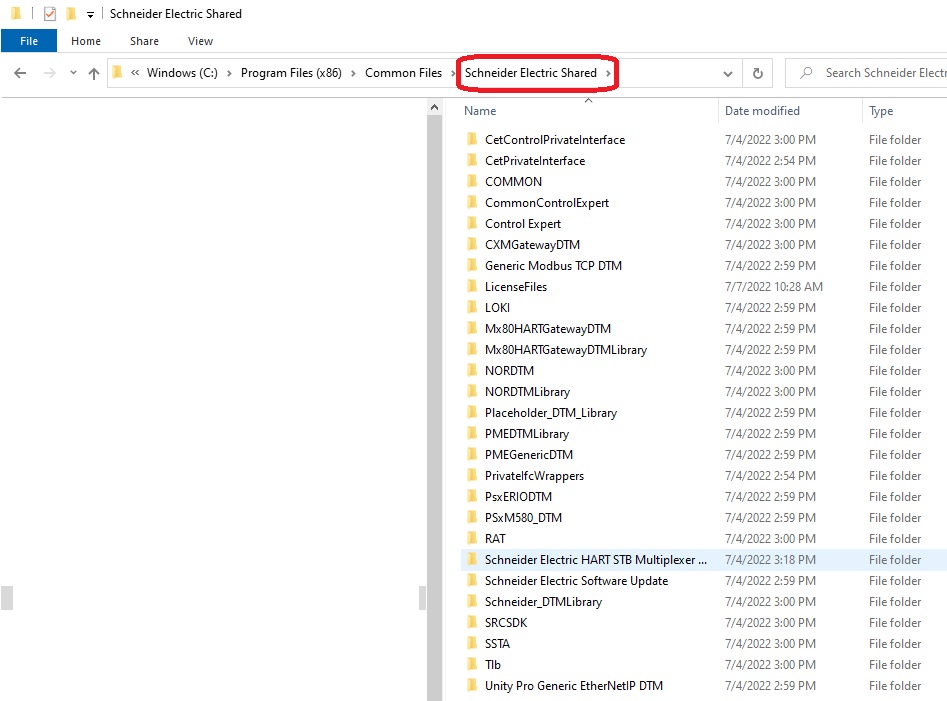Select the Schneider_DTMLibrary folder name
Image resolution: width=947 pixels, height=701 pixels.
click(x=544, y=602)
